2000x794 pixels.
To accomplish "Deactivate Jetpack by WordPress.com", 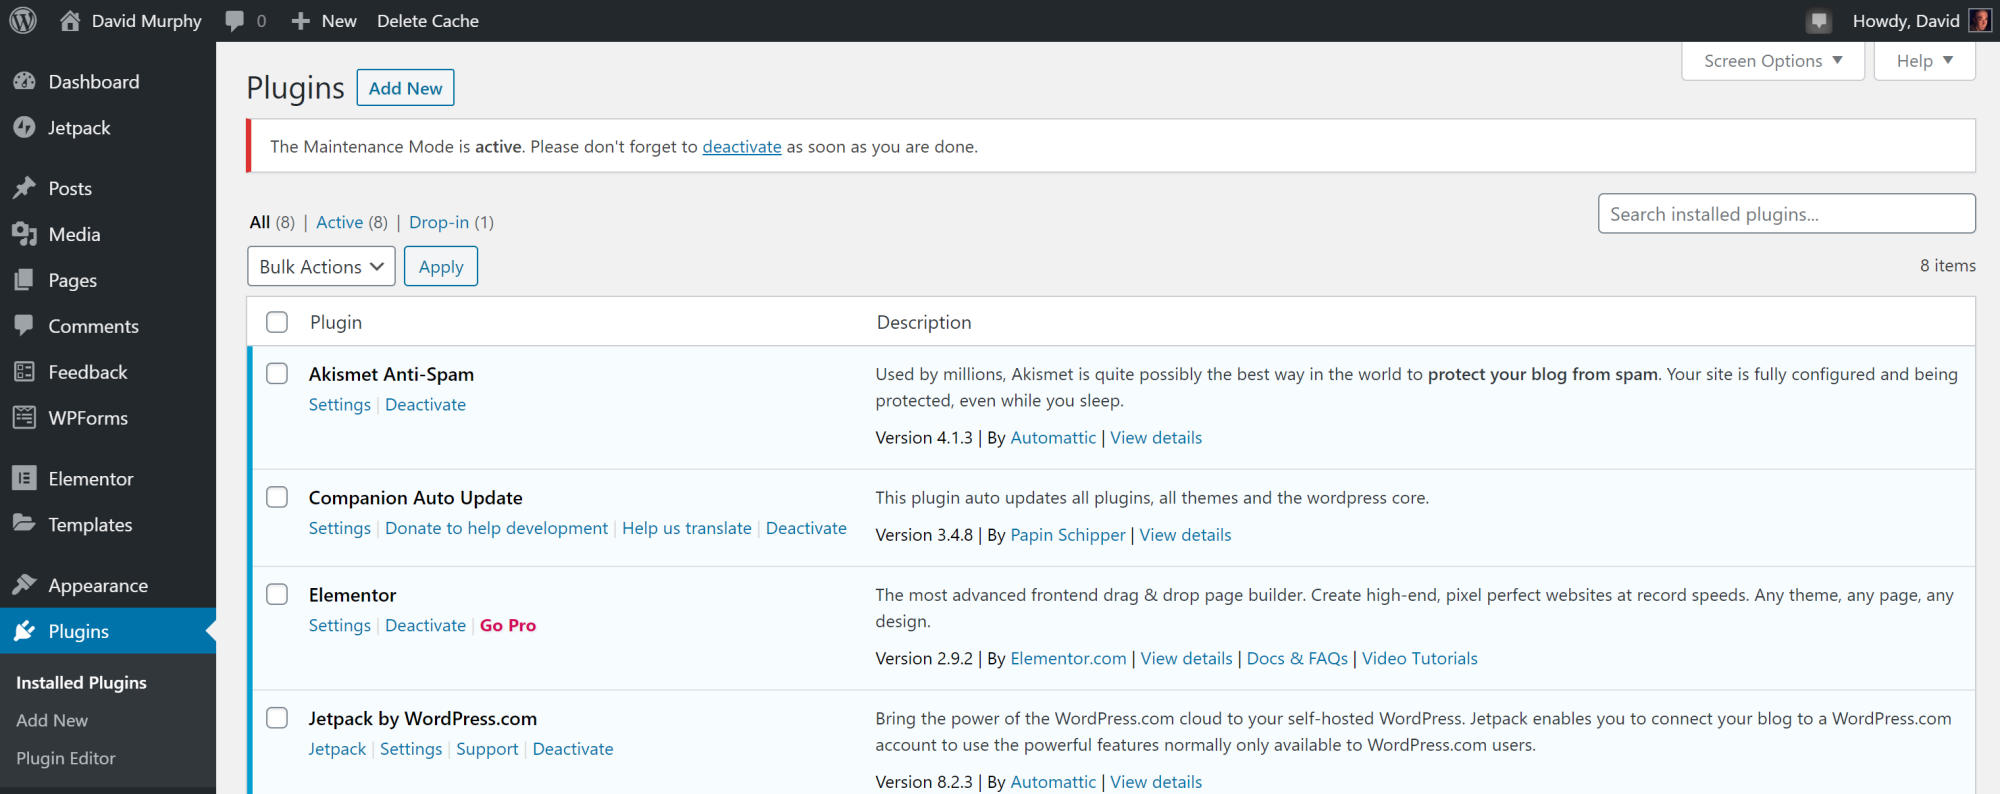I will pyautogui.click(x=573, y=749).
